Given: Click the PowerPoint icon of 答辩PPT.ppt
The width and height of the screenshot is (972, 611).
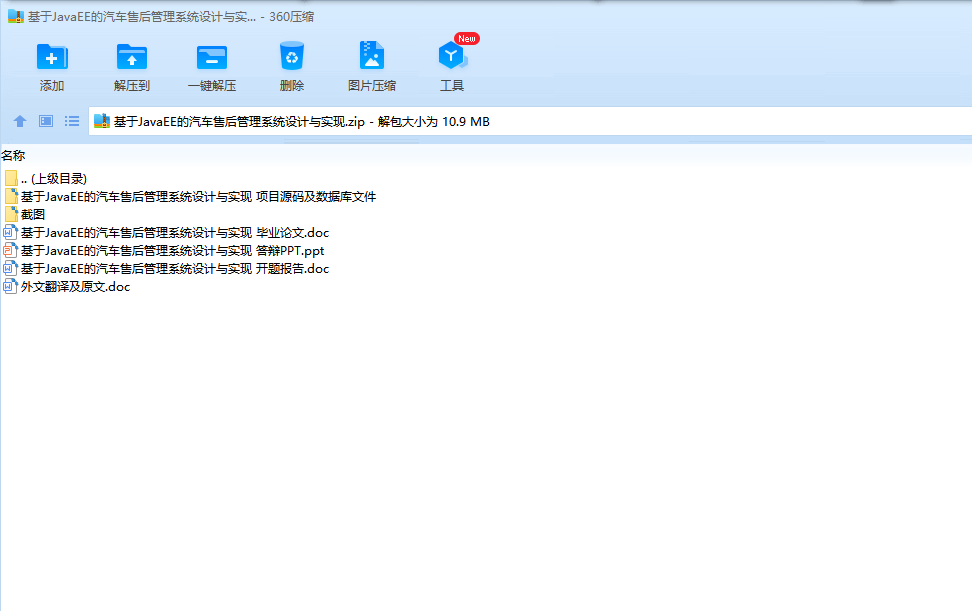Looking at the screenshot, I should coord(10,250).
